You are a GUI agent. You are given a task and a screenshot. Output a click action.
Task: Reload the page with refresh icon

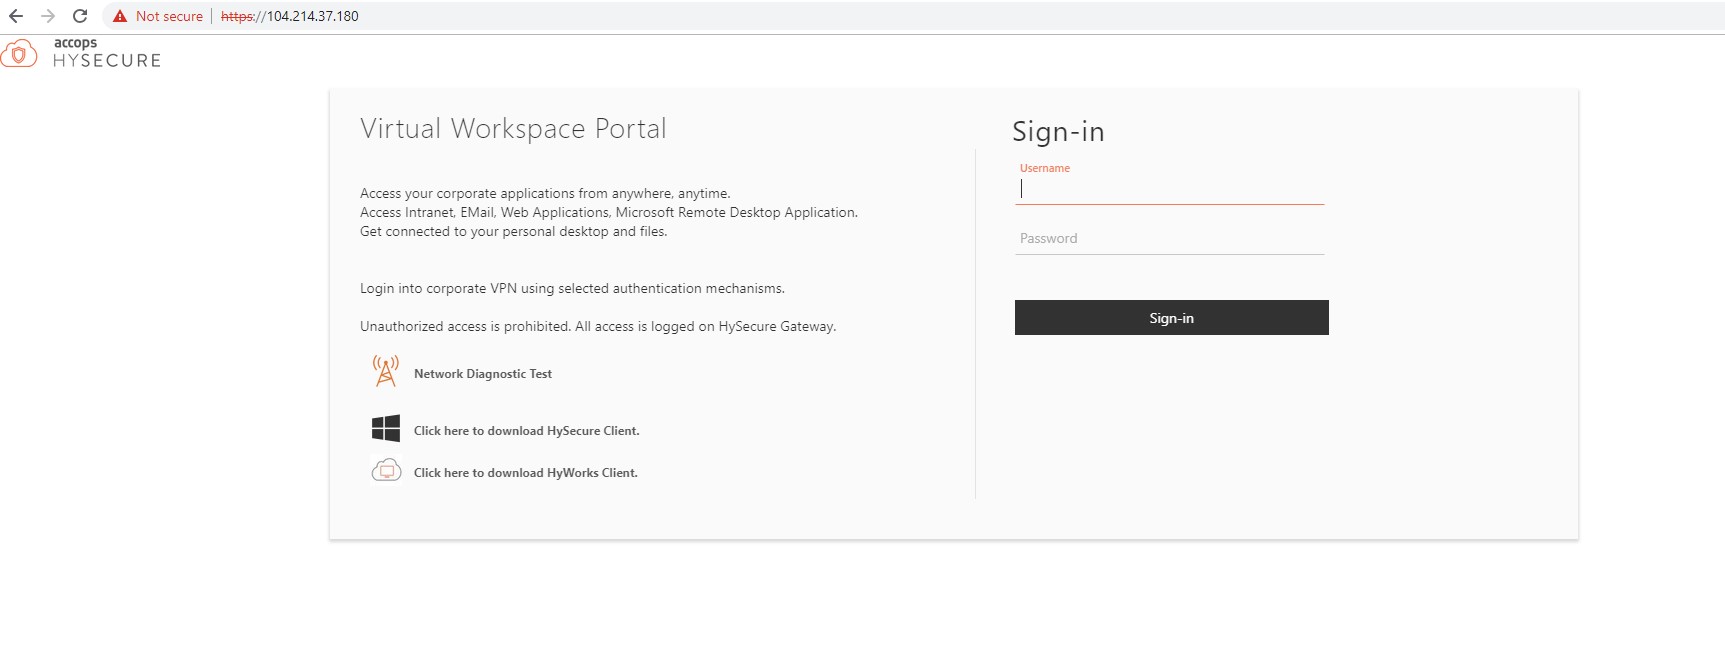tap(80, 16)
